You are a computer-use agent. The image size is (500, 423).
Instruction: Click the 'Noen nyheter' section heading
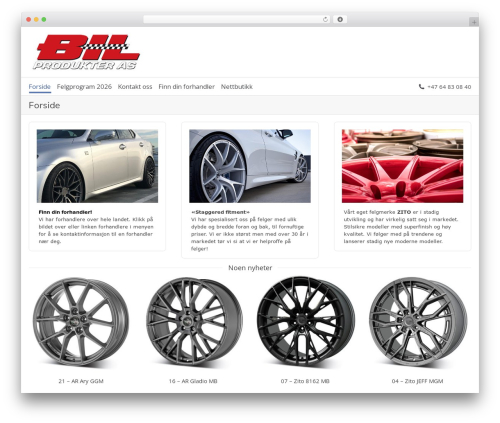coord(250,268)
